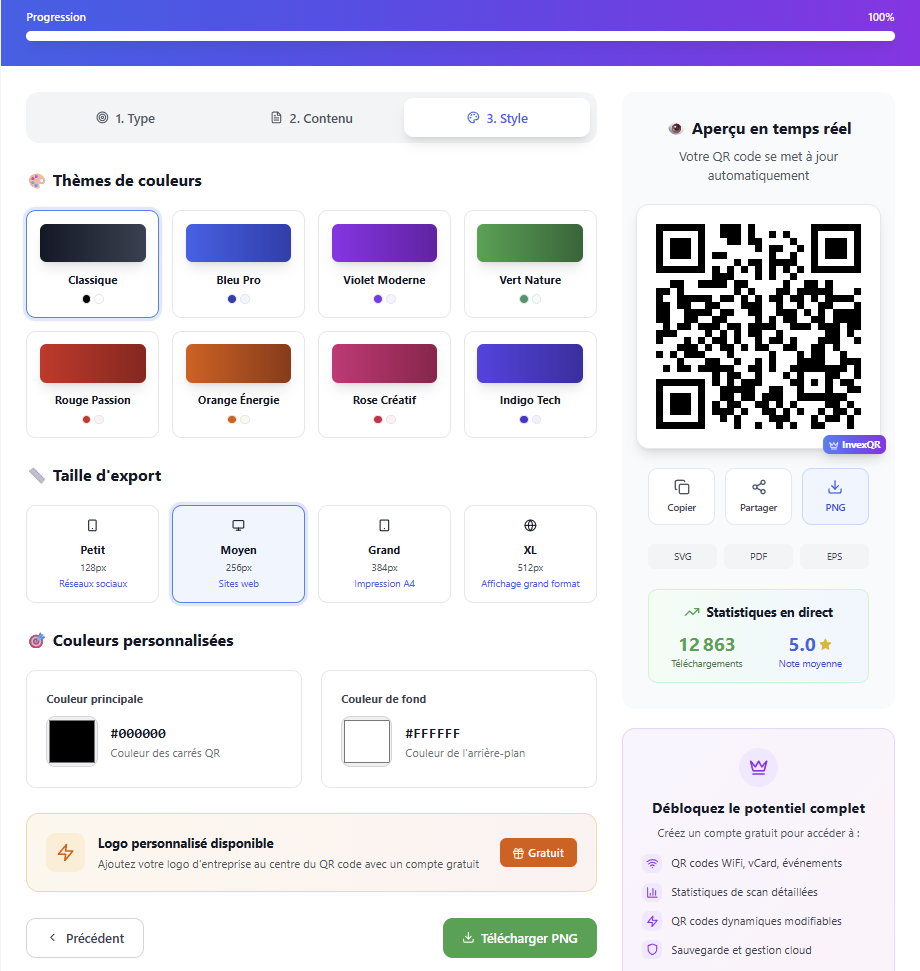Click the InvexQR badge on preview
The width and height of the screenshot is (920, 971).
tap(854, 445)
